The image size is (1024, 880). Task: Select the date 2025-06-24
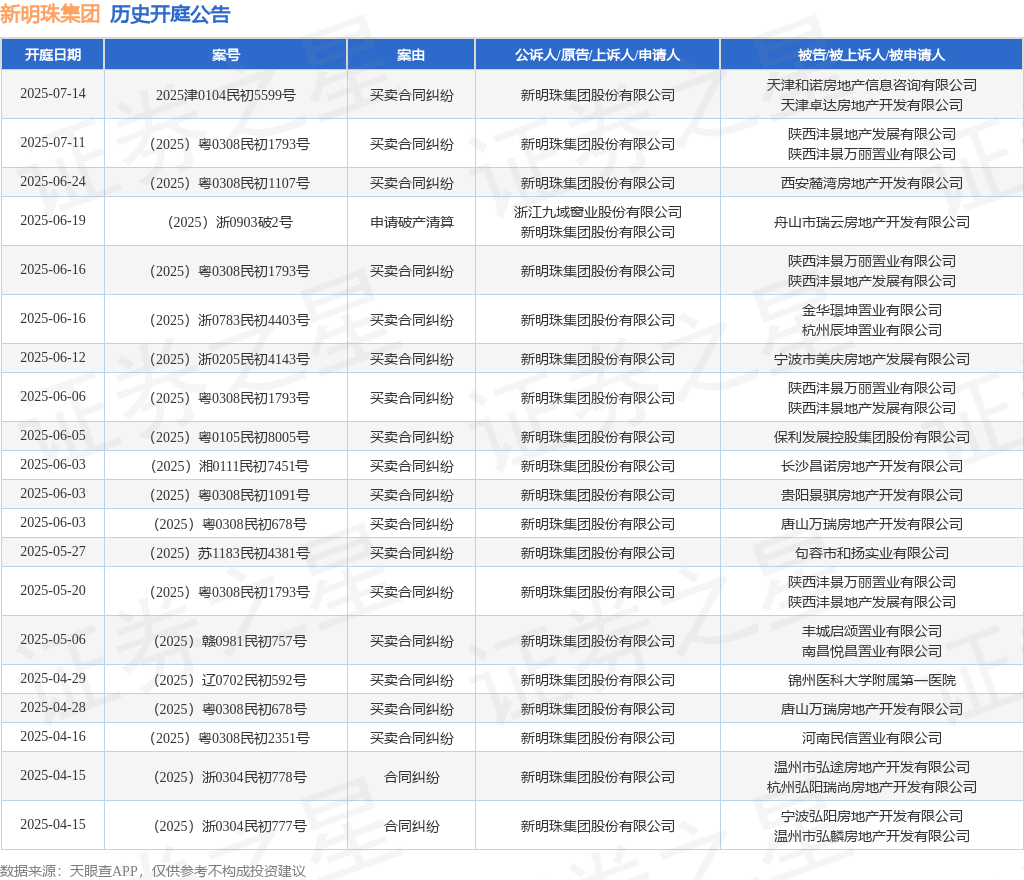point(53,181)
